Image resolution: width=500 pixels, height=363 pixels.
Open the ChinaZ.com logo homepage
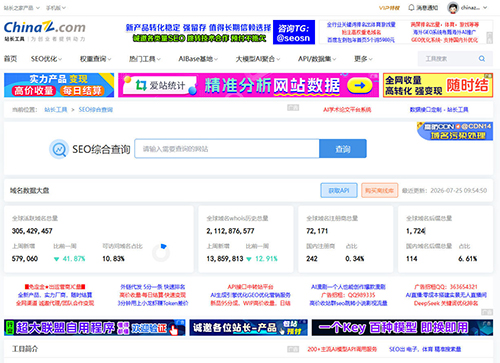click(45, 31)
